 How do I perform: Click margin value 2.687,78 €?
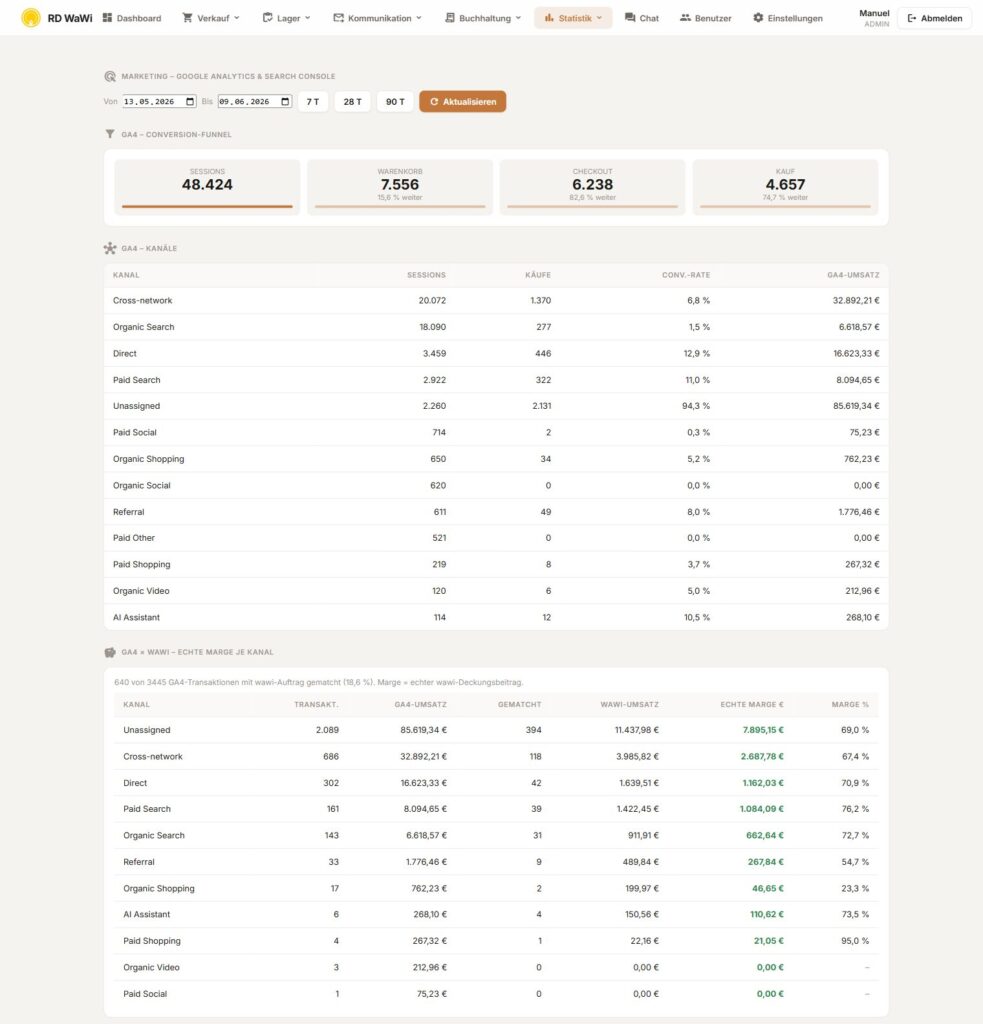tap(762, 756)
